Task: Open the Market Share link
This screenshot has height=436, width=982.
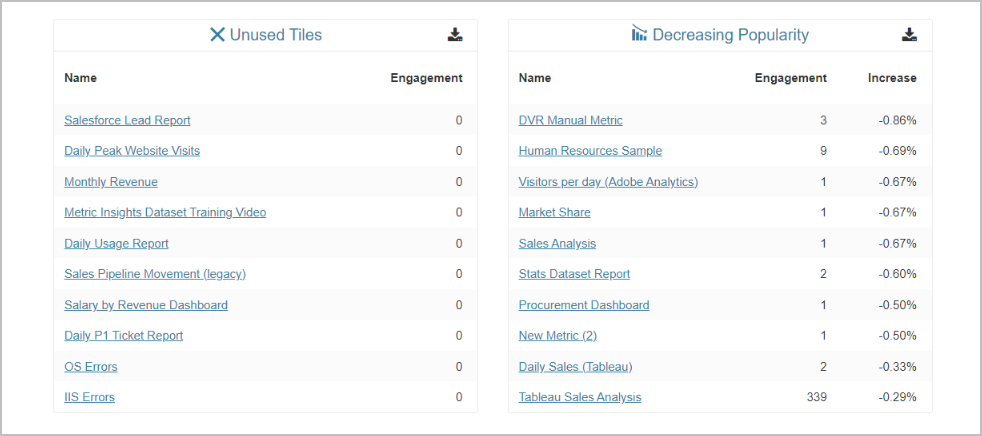Action: (554, 212)
